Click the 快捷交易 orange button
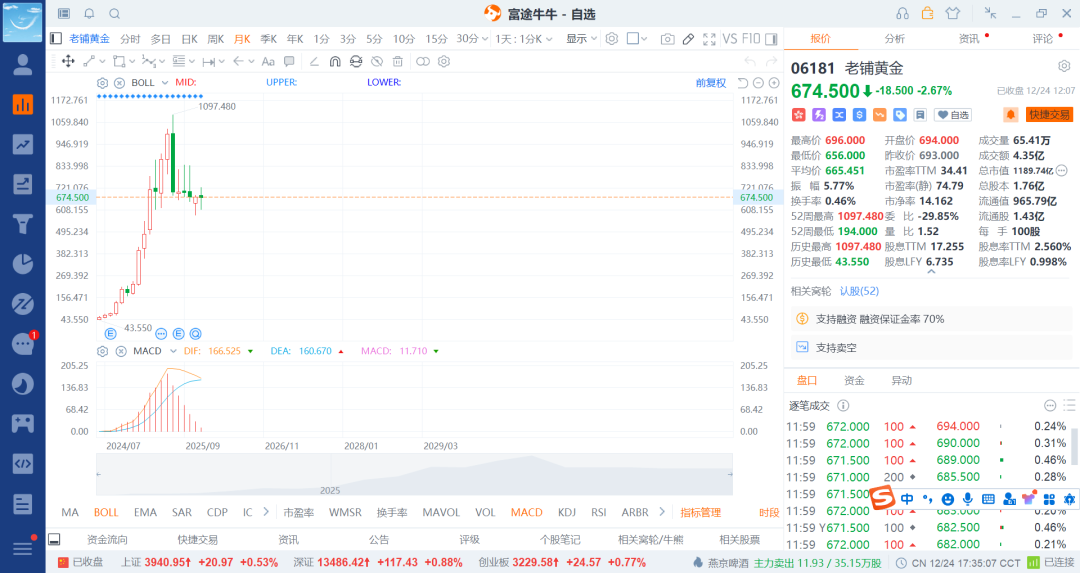Screen dimensions: 1080x573 pos(1049,114)
